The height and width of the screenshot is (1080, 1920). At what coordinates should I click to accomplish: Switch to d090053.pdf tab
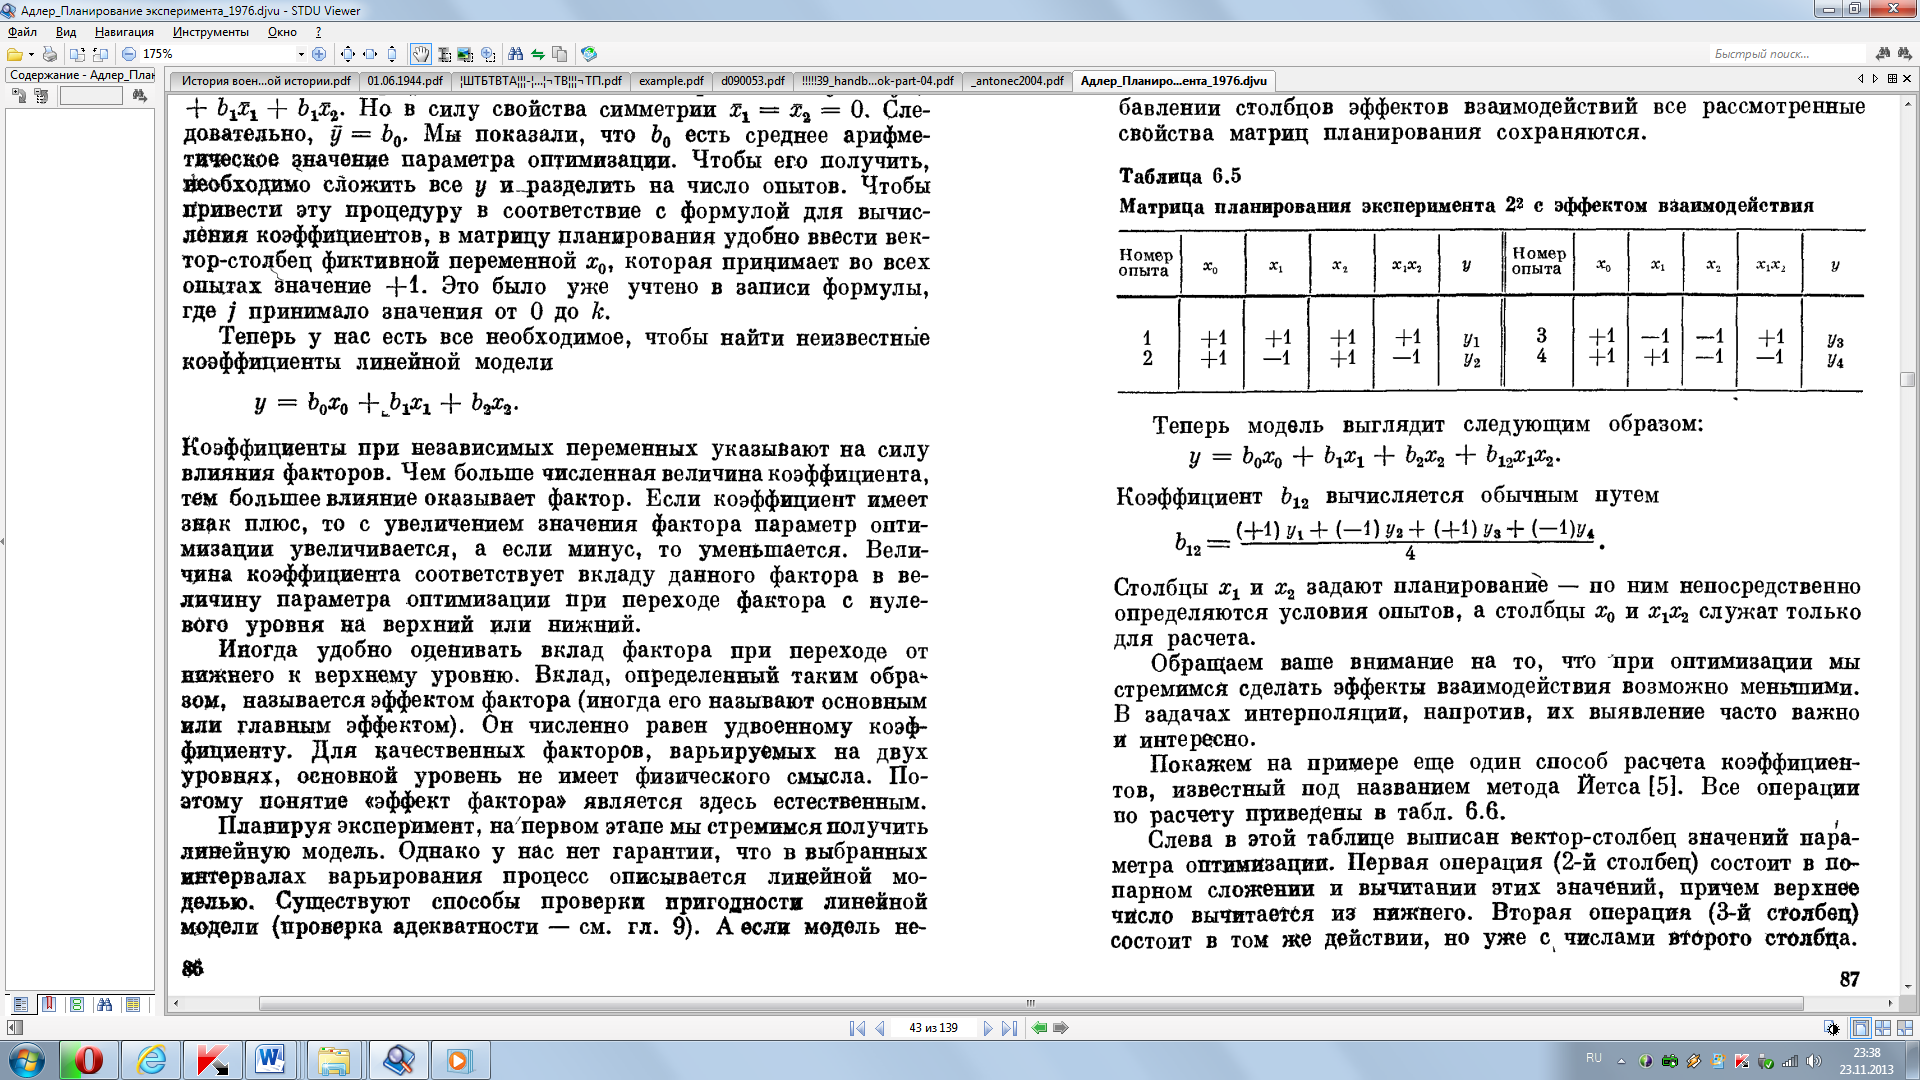(753, 81)
